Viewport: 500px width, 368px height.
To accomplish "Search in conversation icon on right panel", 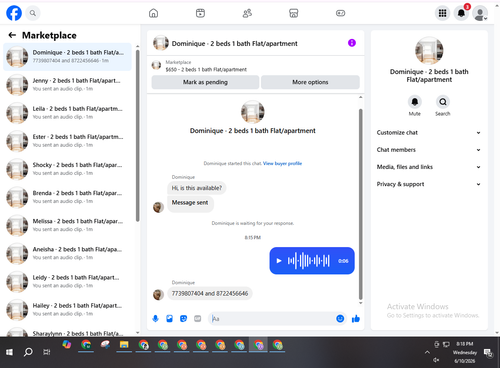I will pyautogui.click(x=443, y=102).
